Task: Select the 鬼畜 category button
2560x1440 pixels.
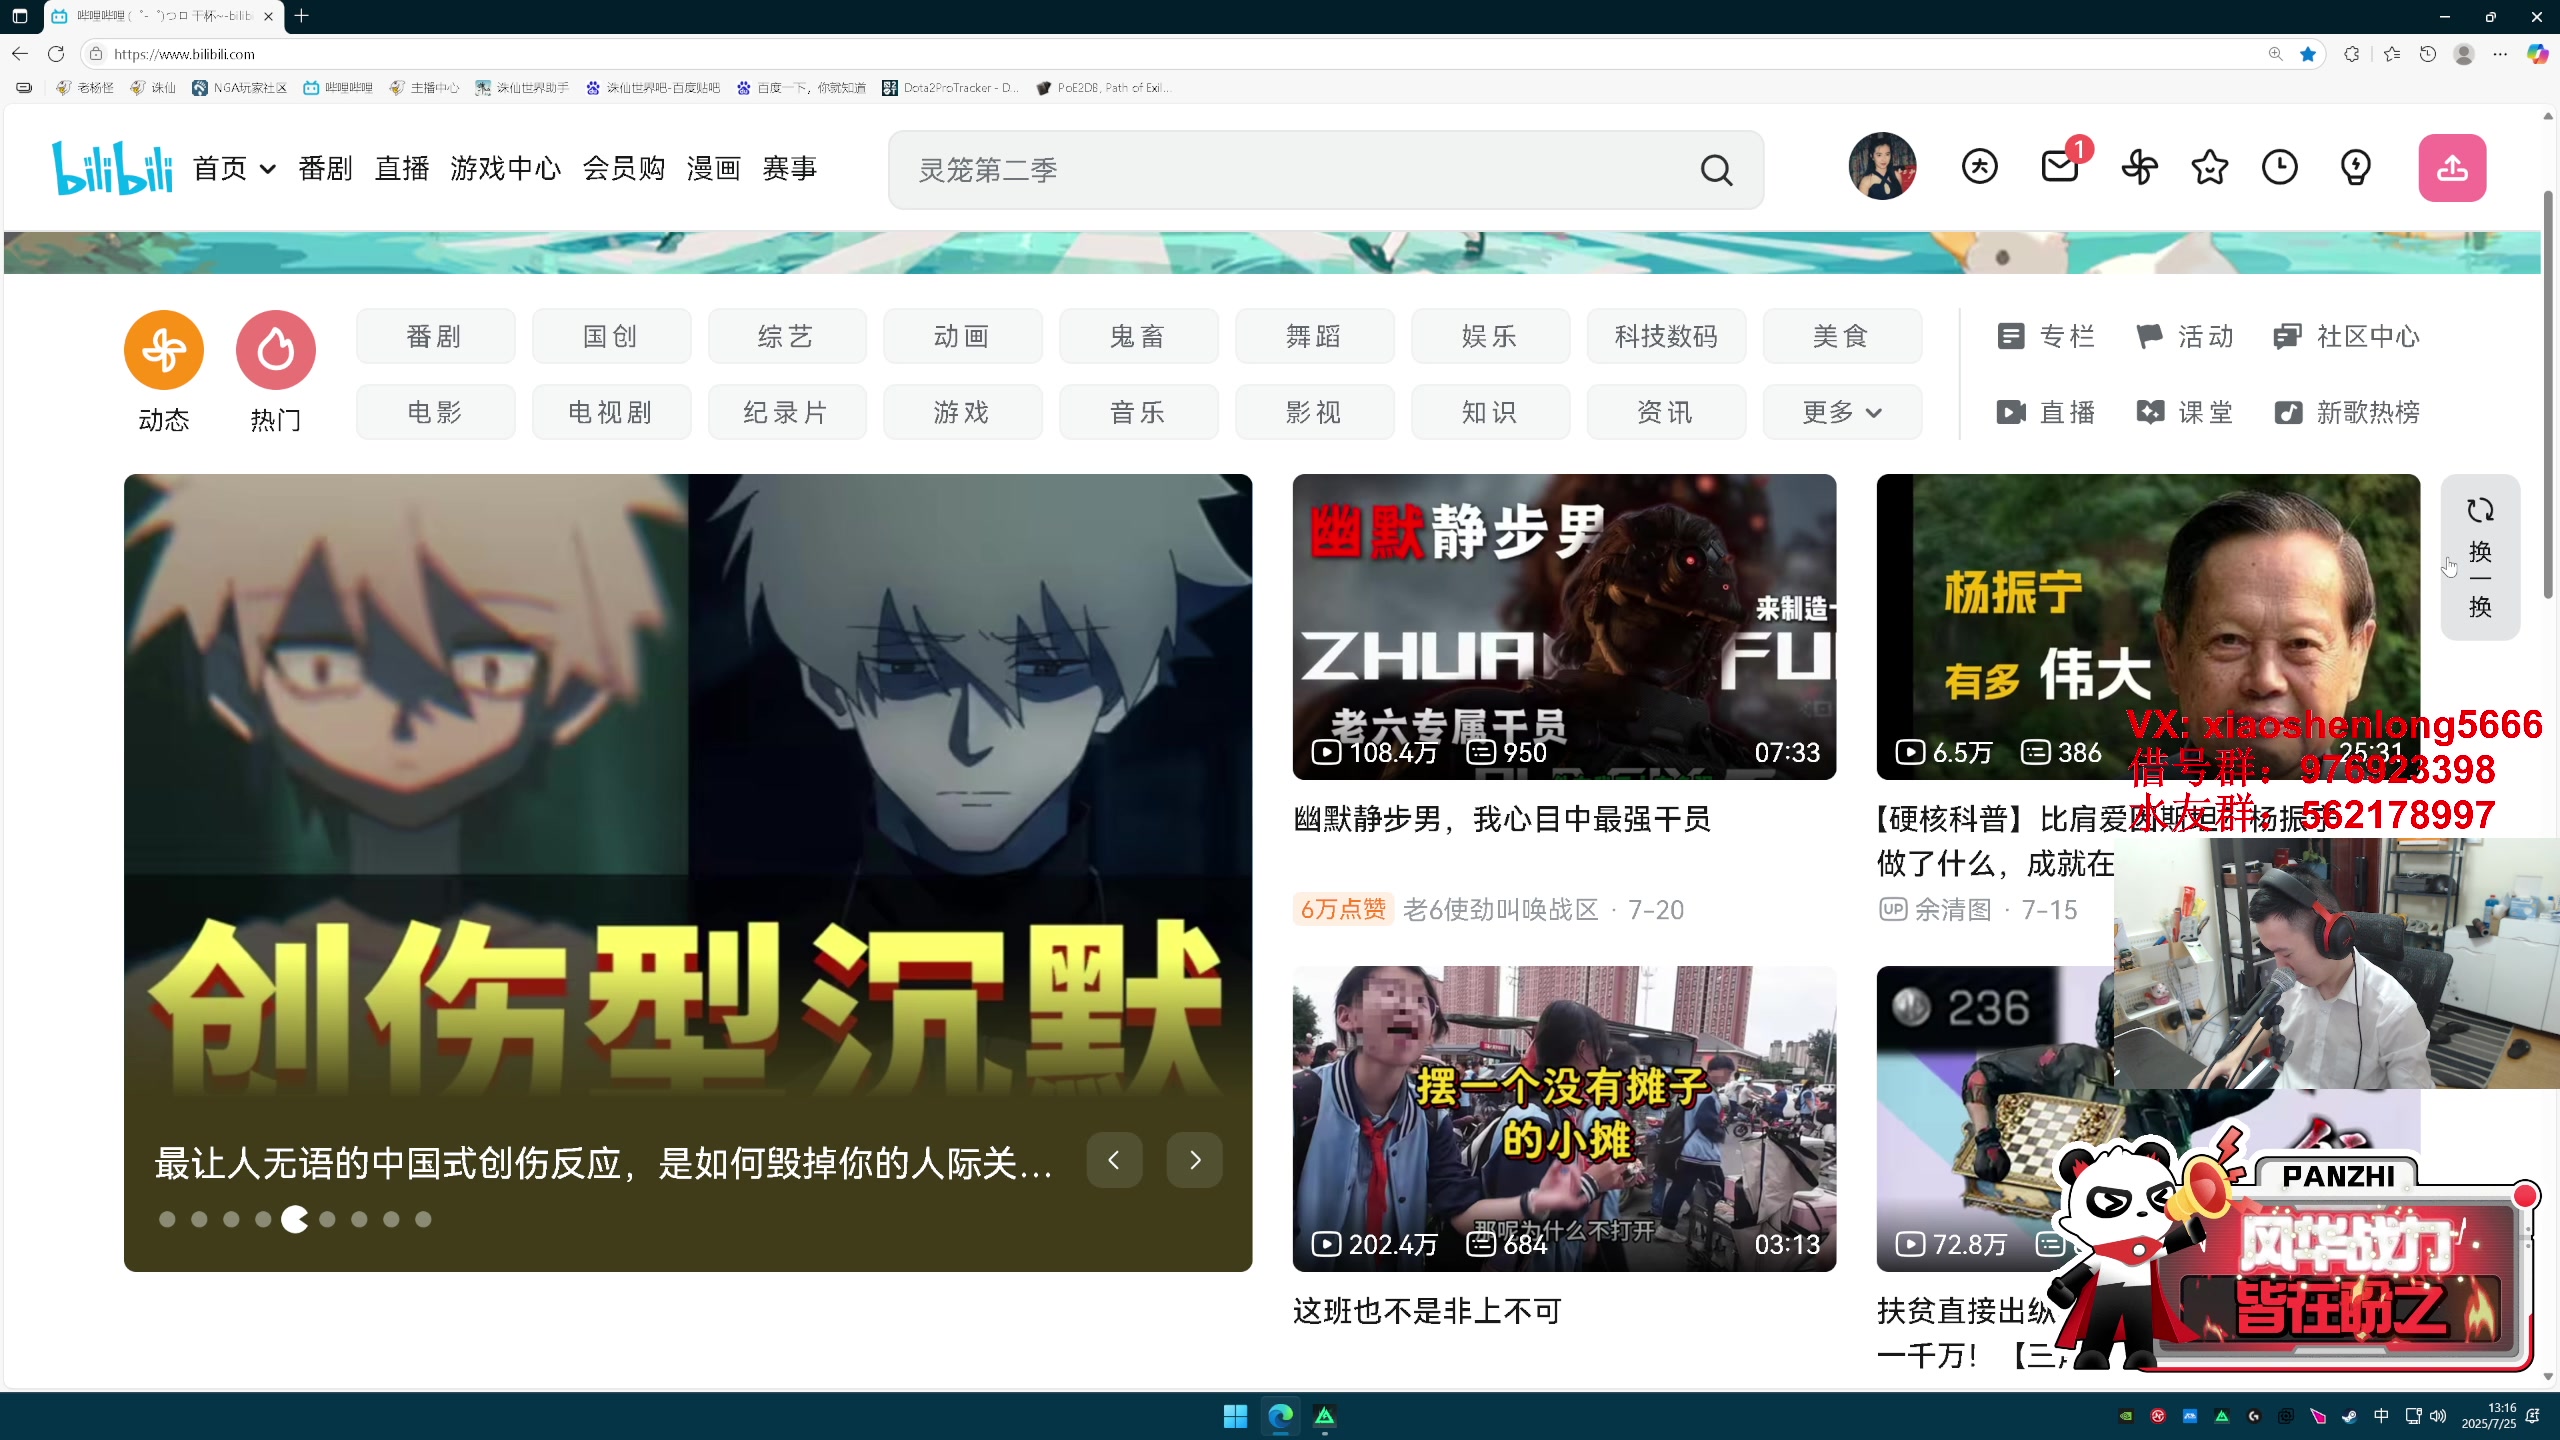Action: (1139, 336)
